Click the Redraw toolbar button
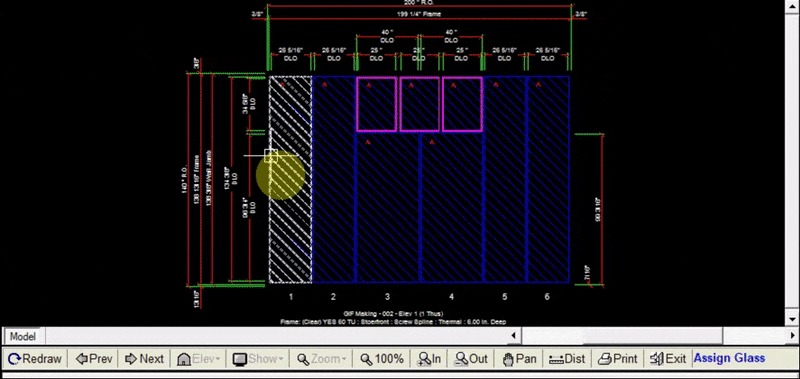 tap(35, 359)
